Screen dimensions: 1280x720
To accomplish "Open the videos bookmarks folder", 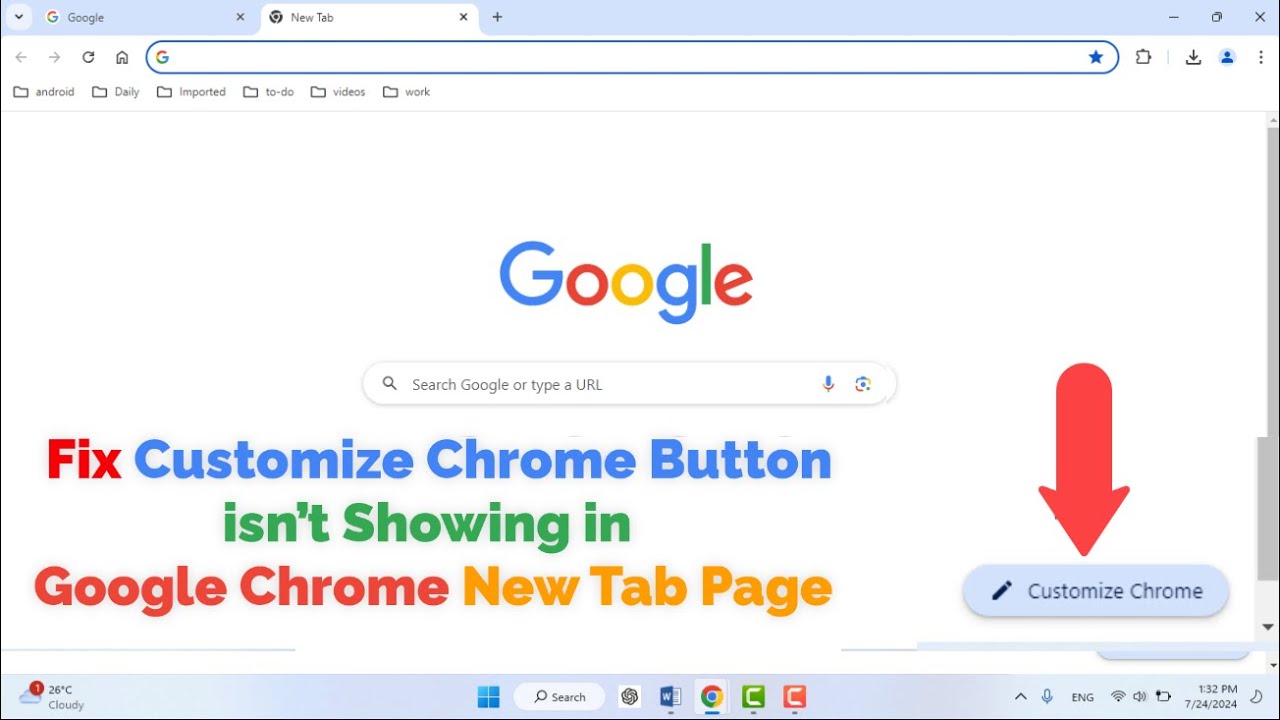I will tap(338, 92).
